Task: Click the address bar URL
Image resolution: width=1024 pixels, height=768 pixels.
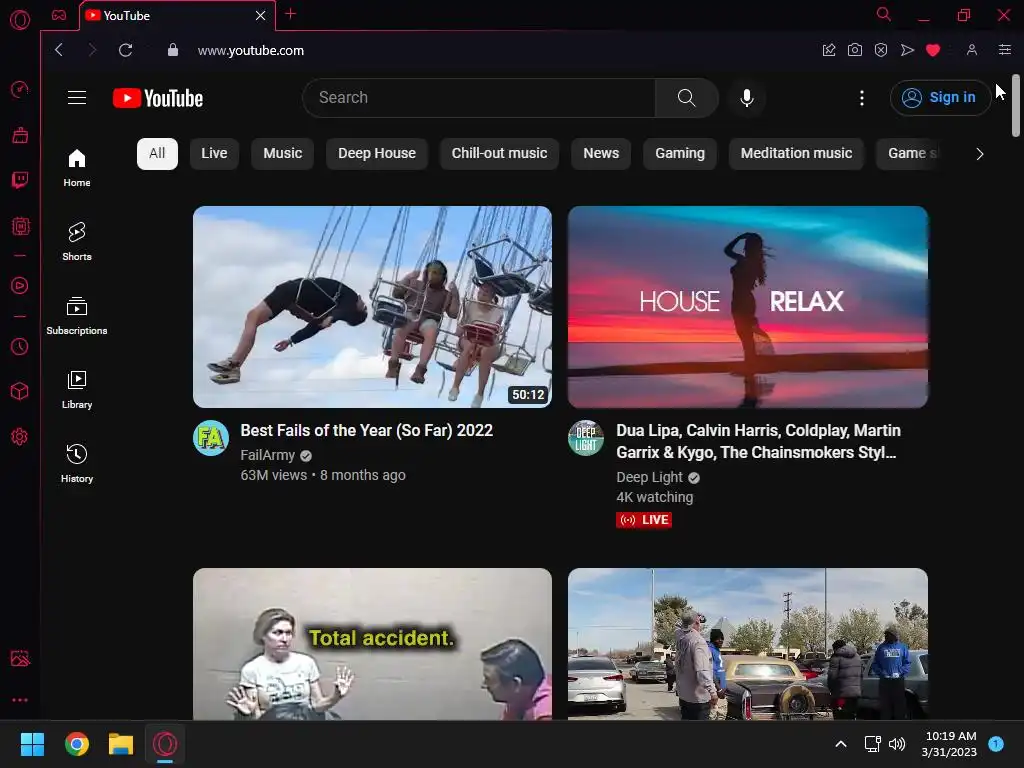Action: coord(251,50)
